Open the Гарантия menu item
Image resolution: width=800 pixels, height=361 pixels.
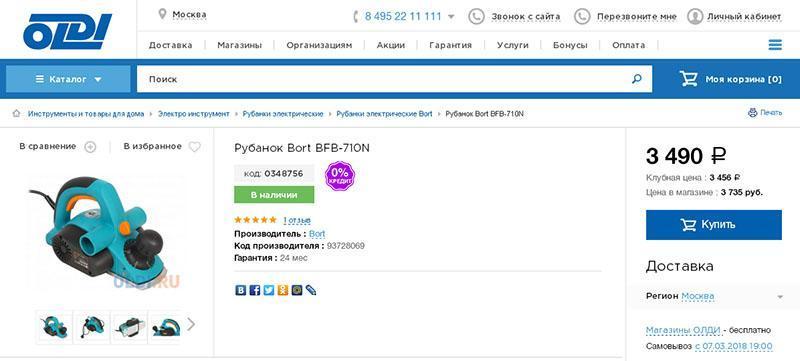pyautogui.click(x=451, y=45)
